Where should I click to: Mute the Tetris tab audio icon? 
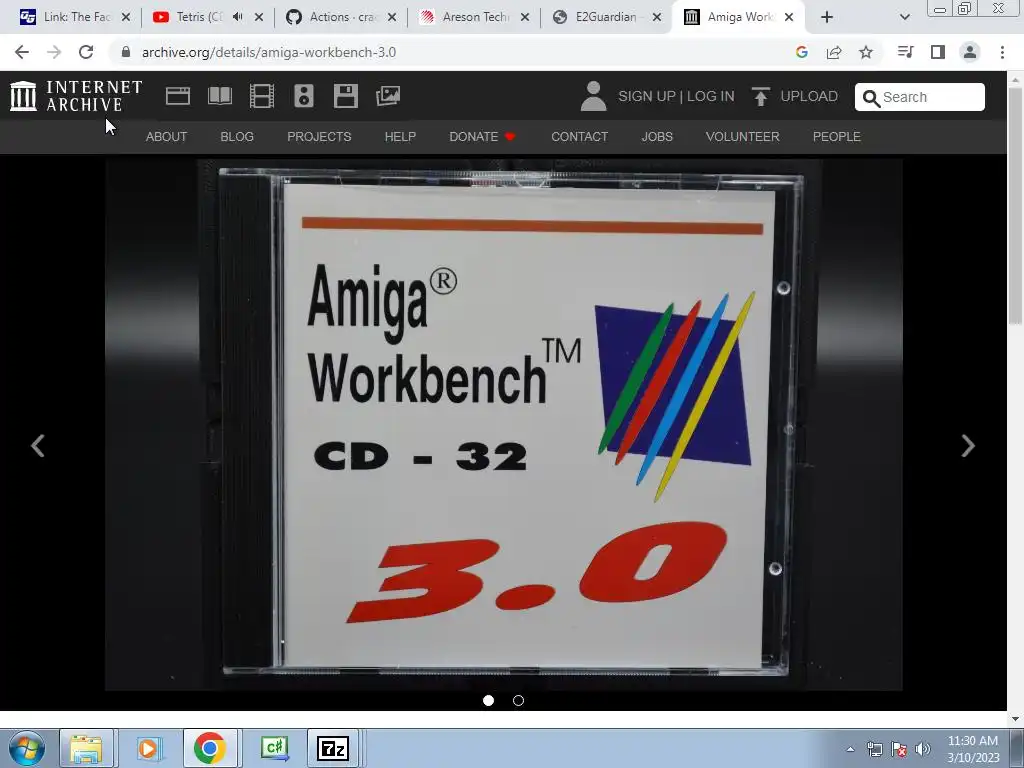click(x=238, y=17)
